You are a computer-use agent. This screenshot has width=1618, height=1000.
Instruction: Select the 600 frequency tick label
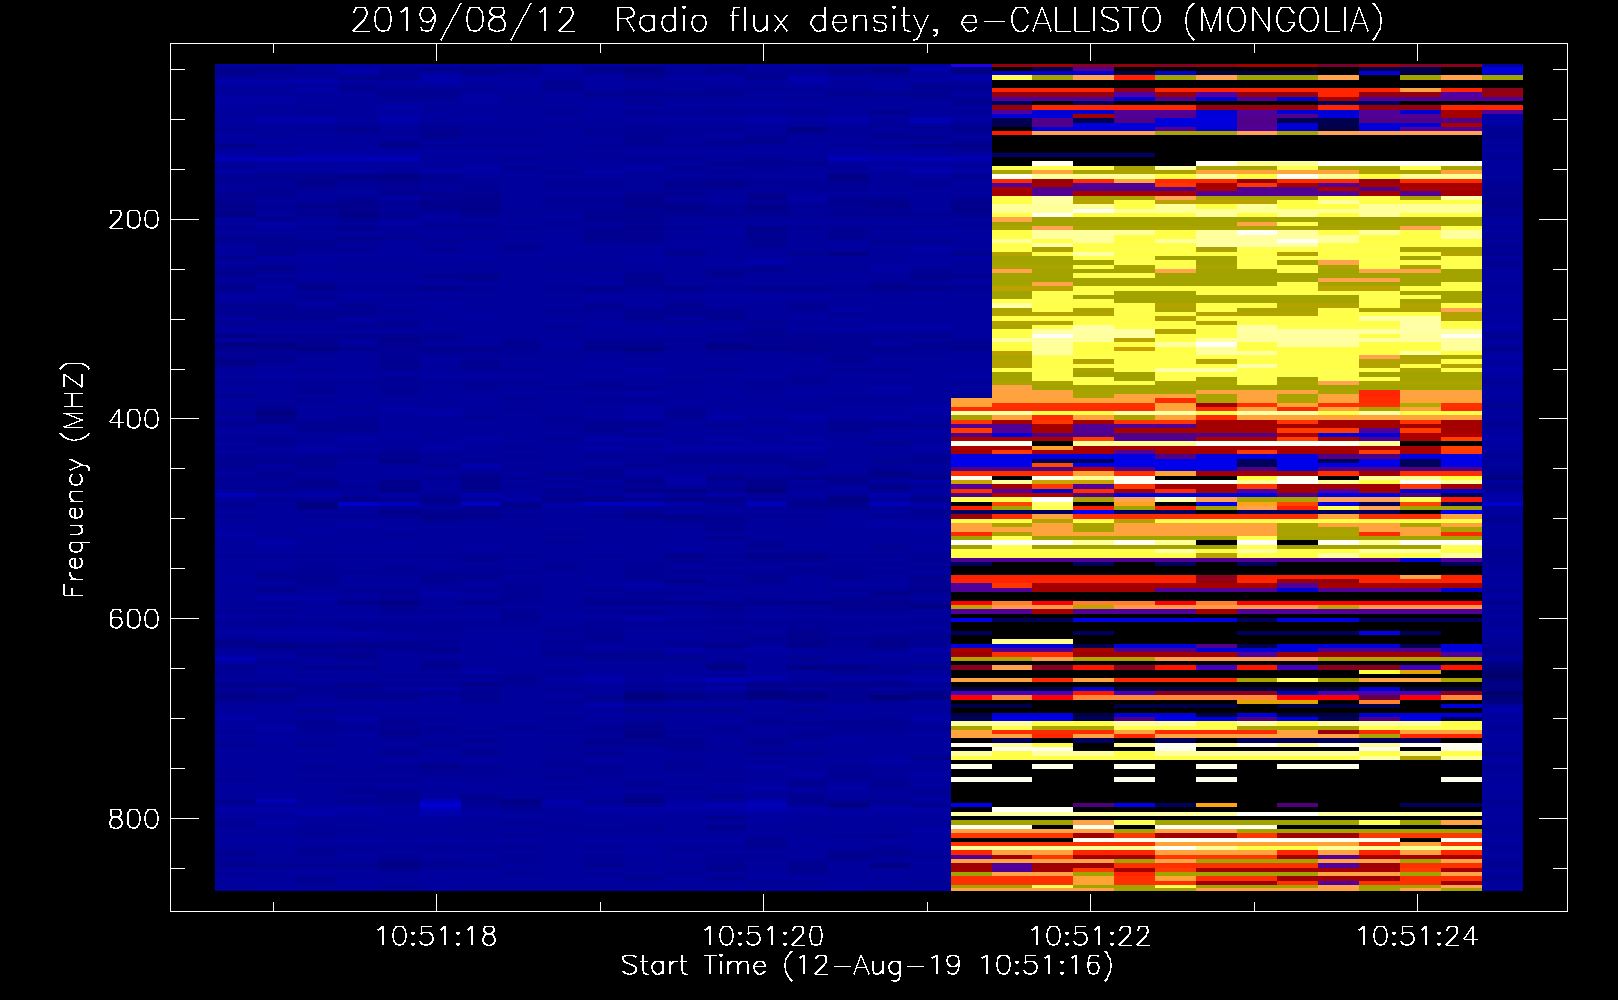(x=134, y=619)
